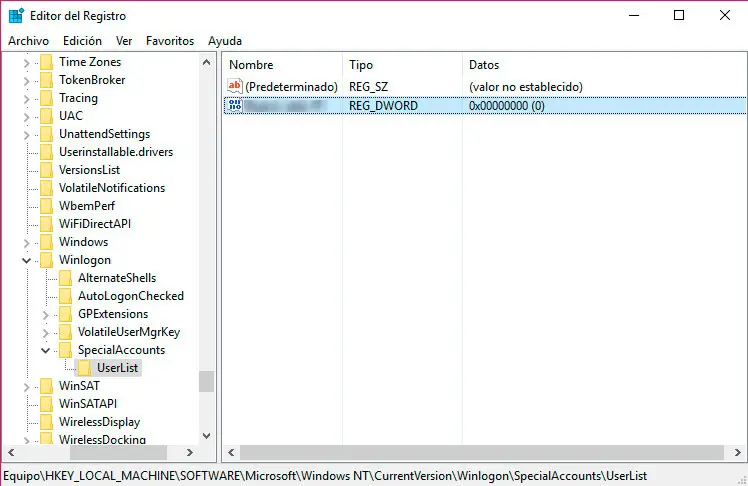
Task: Open the Edición menu
Action: (x=82, y=41)
